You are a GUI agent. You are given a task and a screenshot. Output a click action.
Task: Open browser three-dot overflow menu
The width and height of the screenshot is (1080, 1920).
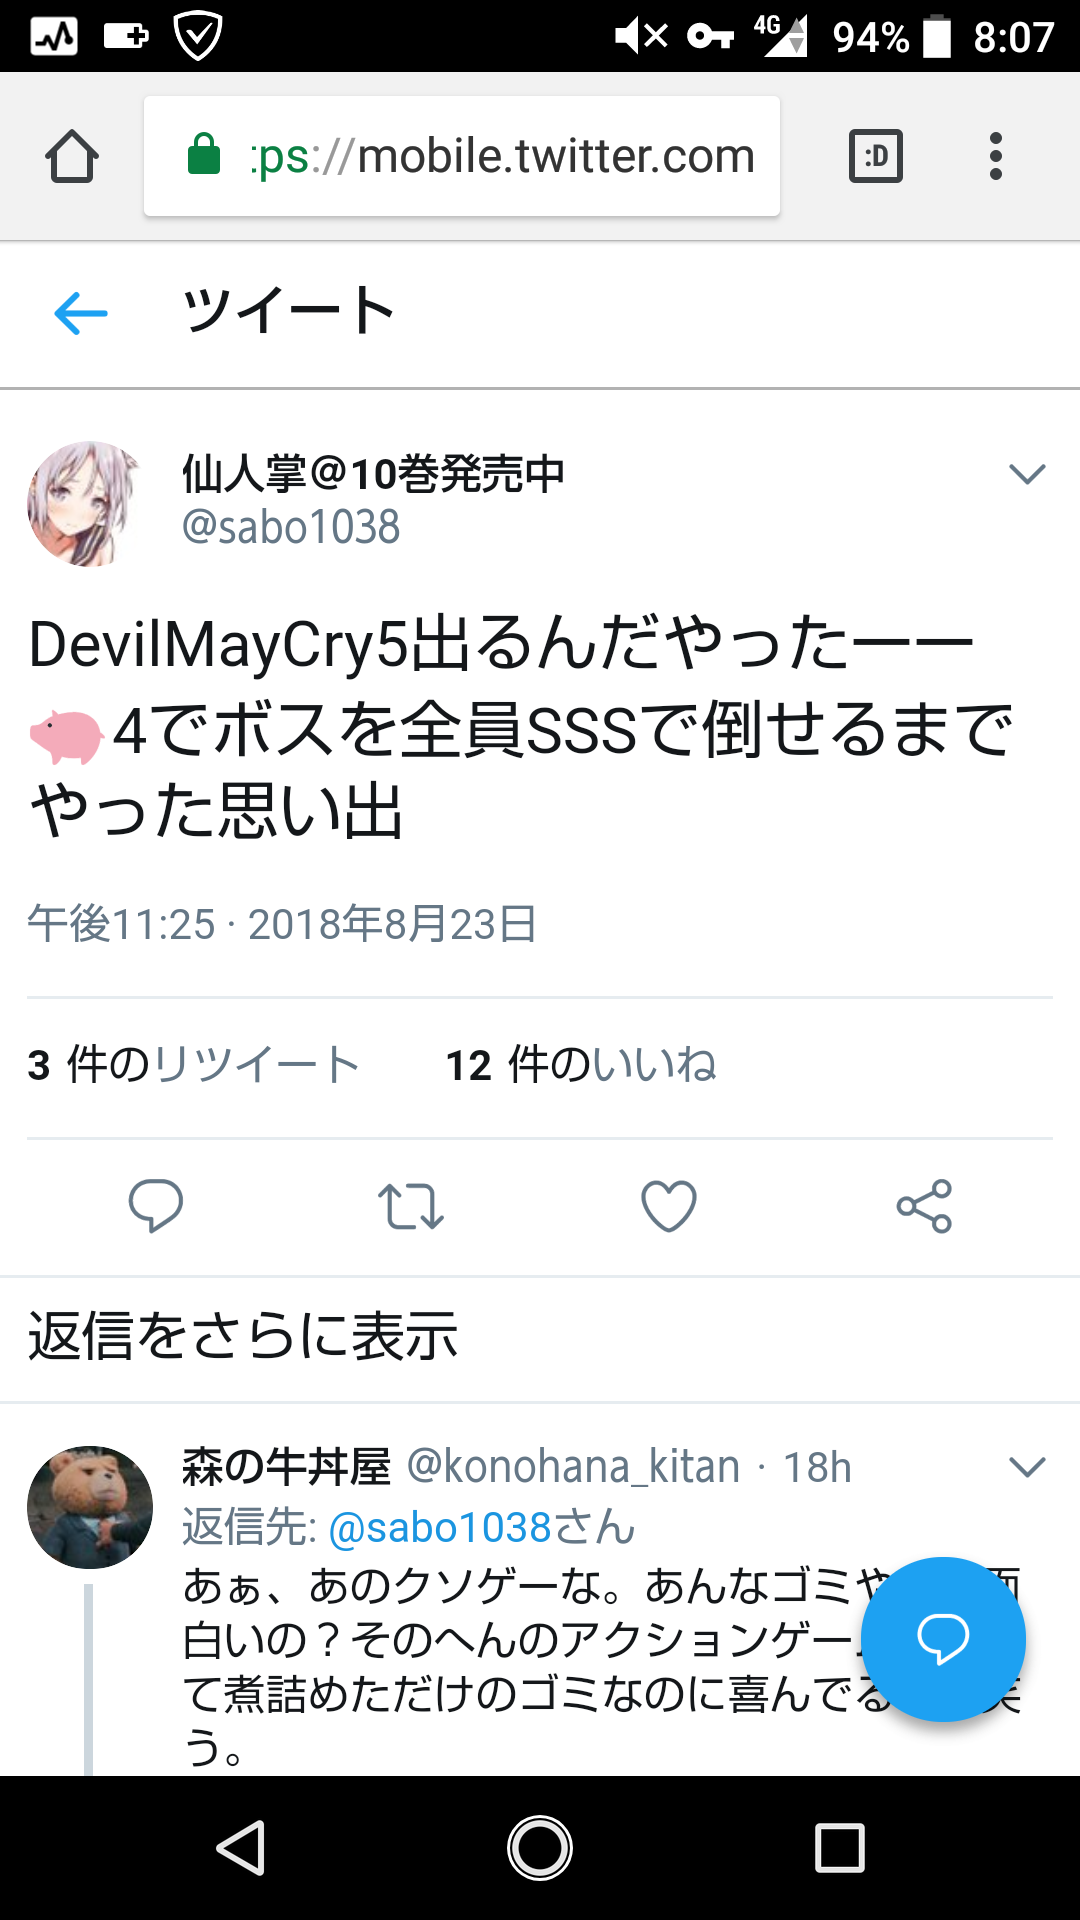[995, 156]
